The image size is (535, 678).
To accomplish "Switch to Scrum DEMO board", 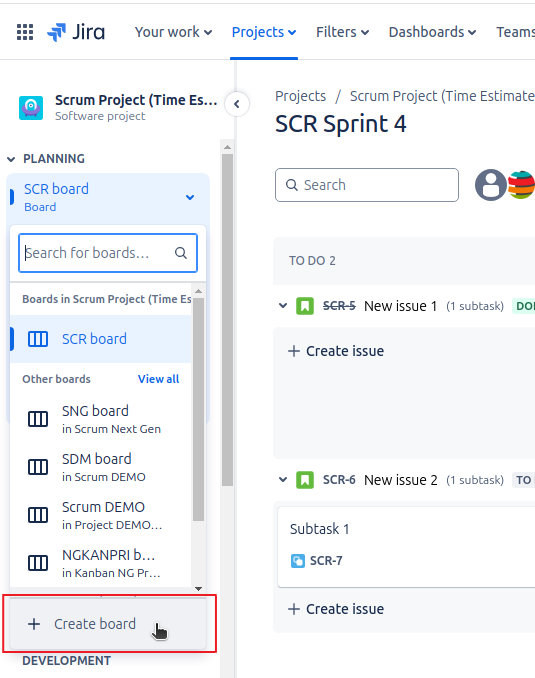I will [x=101, y=515].
